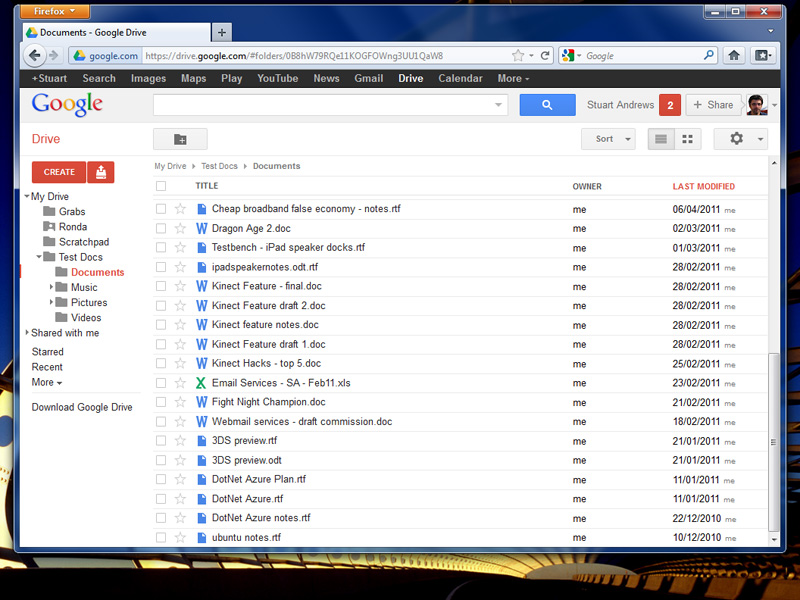Star the Dragon Age 2.doc file
The width and height of the screenshot is (800, 600).
click(x=180, y=228)
